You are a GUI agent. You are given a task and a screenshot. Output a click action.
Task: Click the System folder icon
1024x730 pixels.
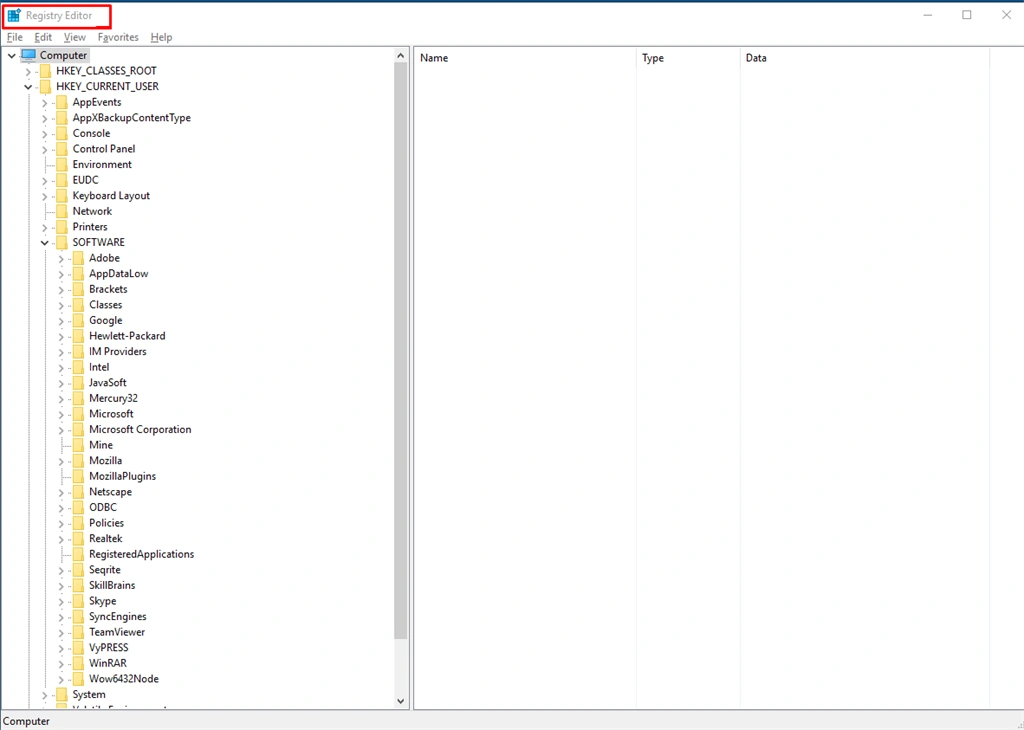[x=61, y=694]
